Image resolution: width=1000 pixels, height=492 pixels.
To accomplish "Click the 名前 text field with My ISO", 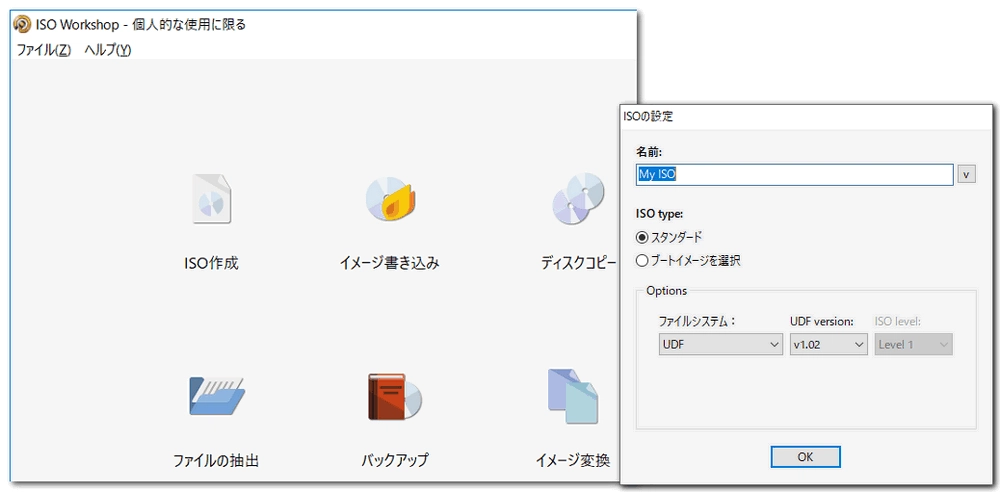I will pyautogui.click(x=794, y=174).
